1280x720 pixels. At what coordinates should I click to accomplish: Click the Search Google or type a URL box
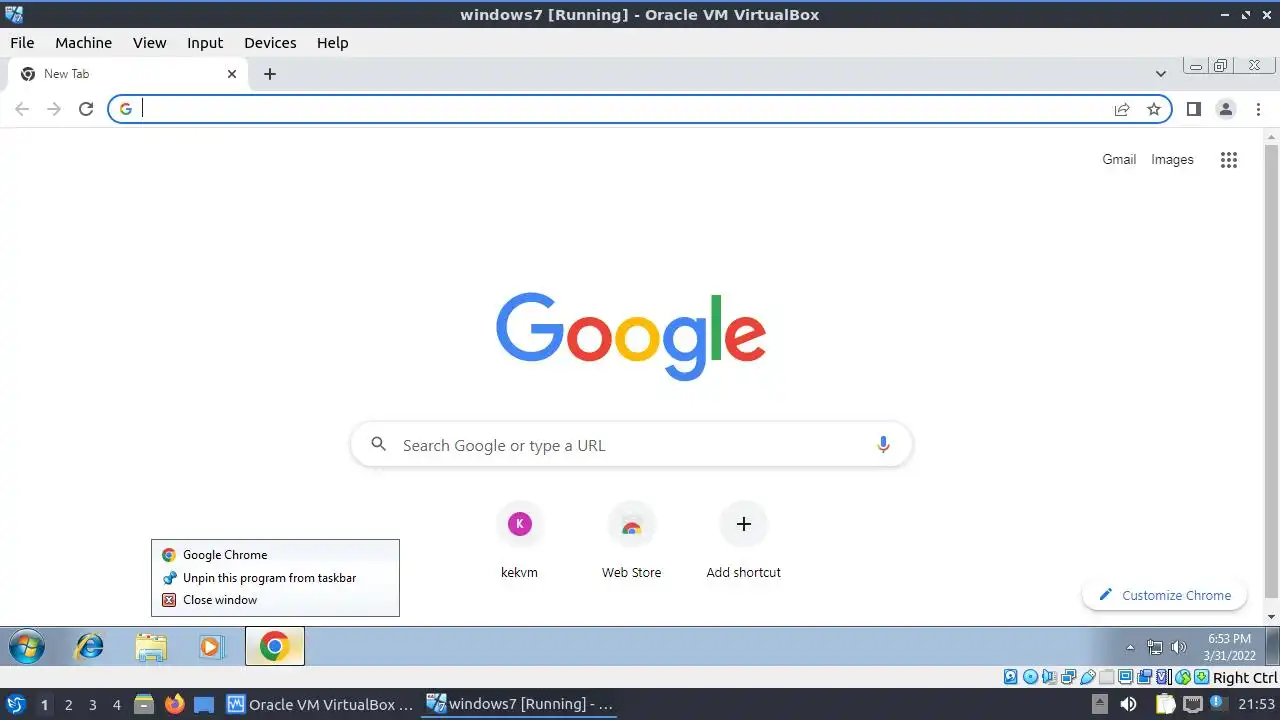click(631, 445)
